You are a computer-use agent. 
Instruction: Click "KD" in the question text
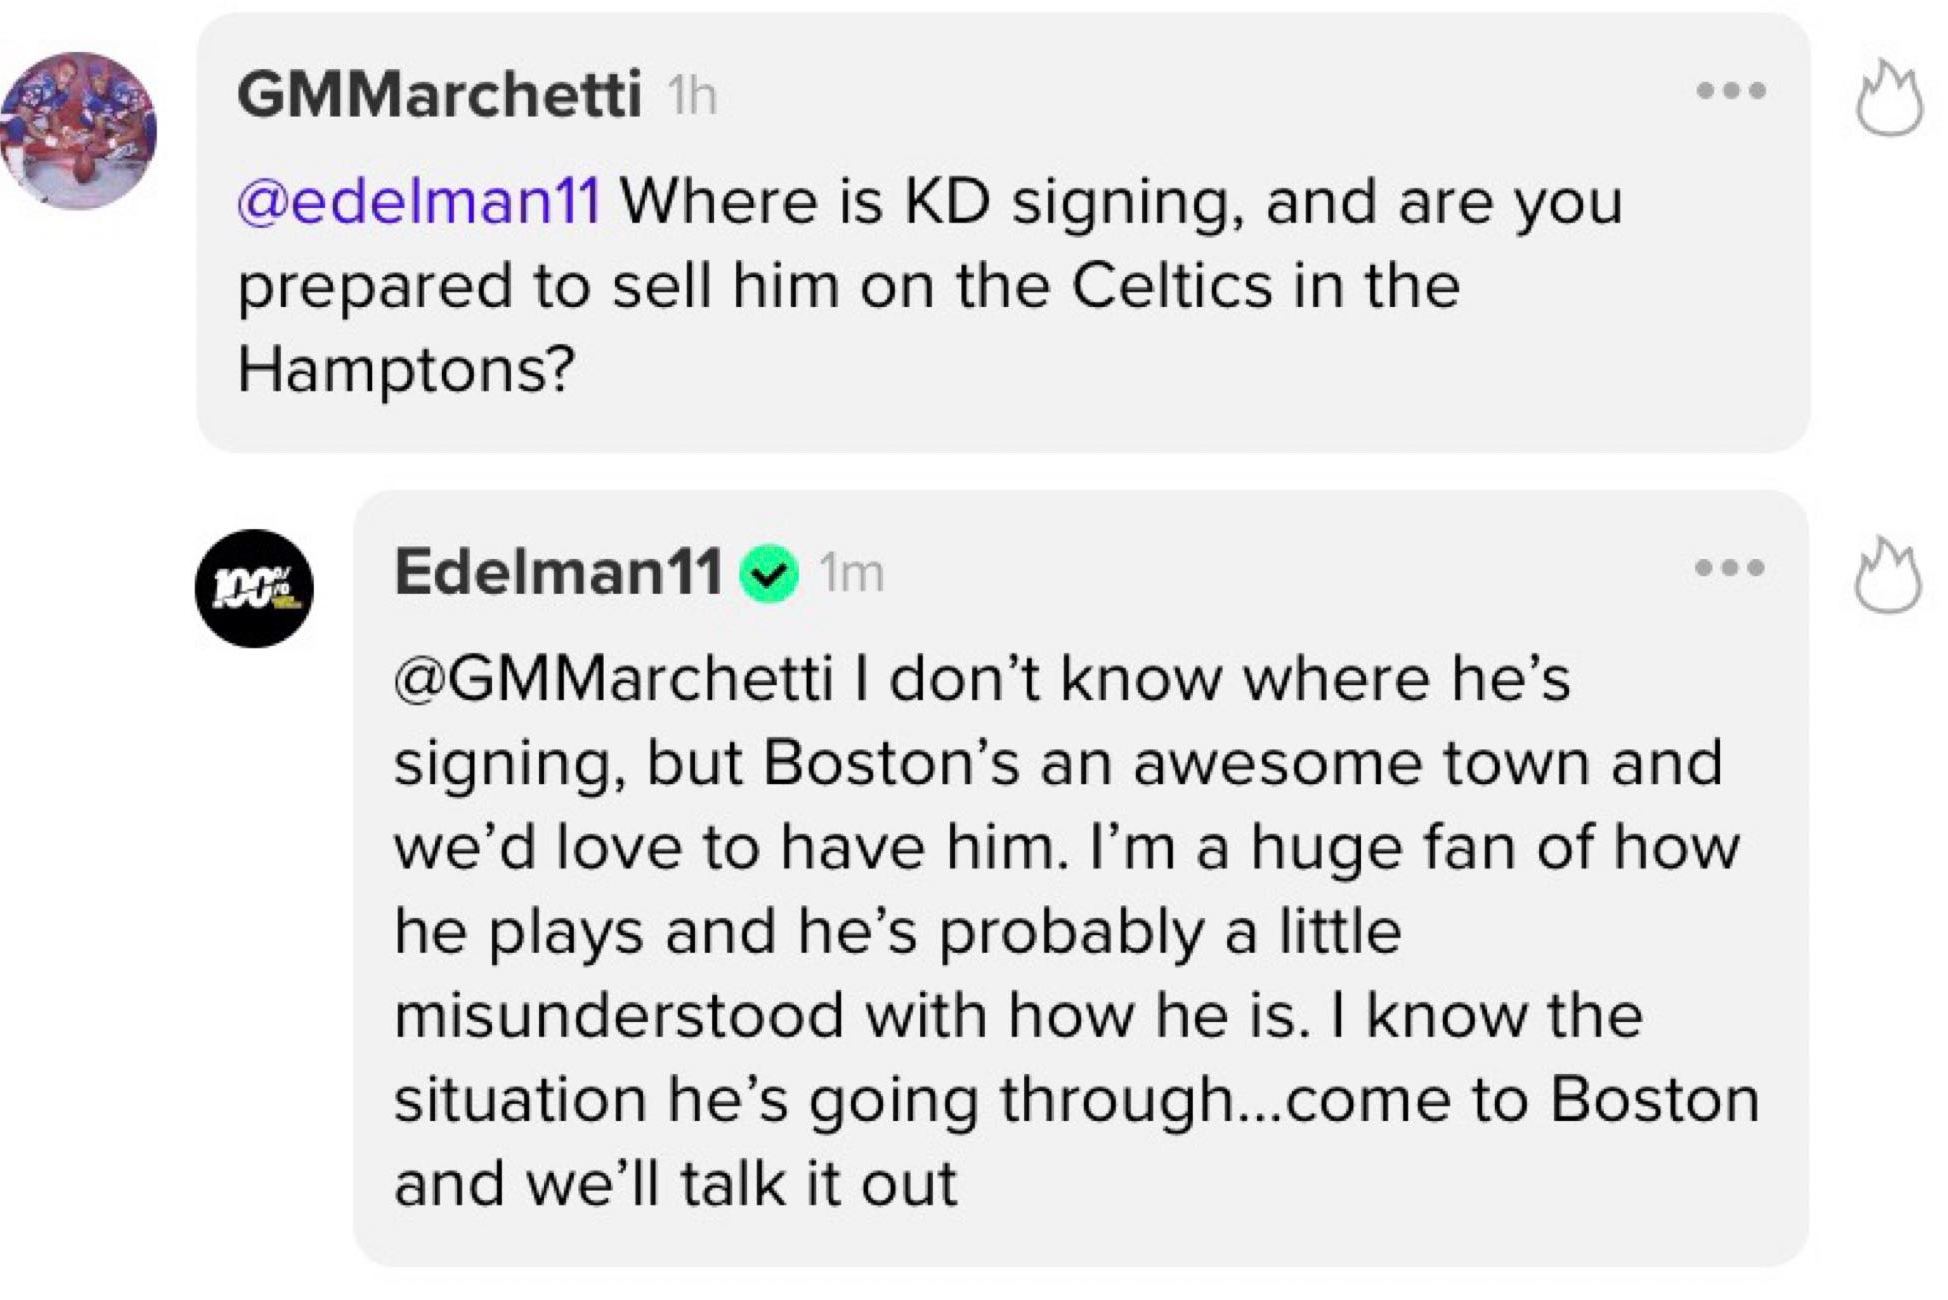point(947,201)
